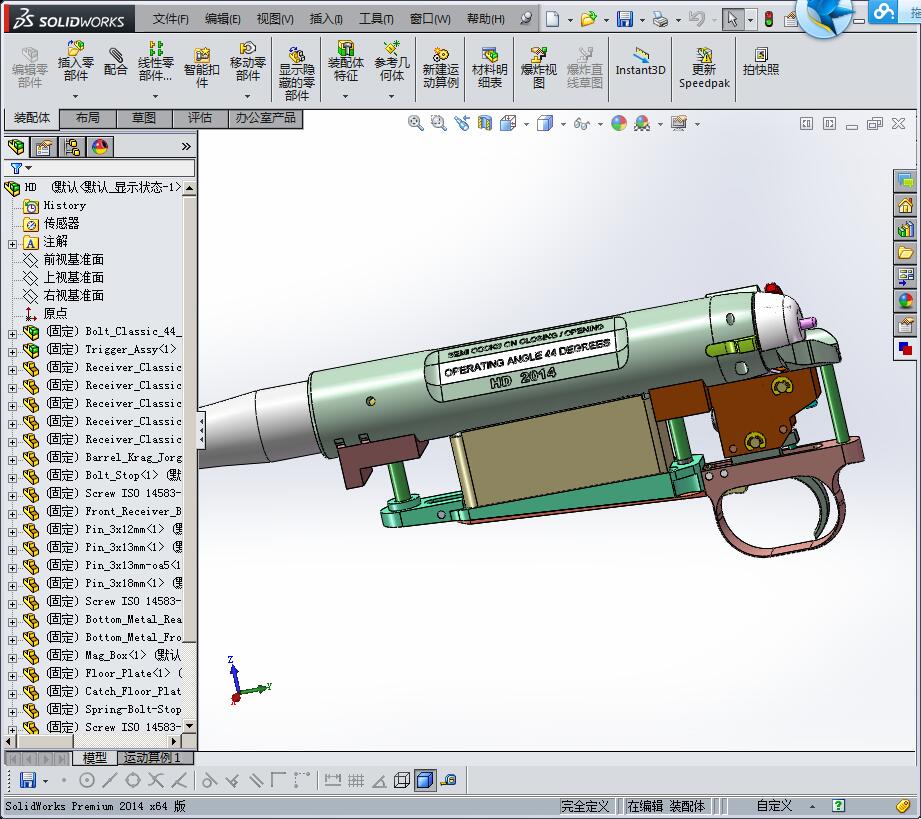Take a snapshot with 拍快照
The image size is (921, 819).
click(x=760, y=62)
